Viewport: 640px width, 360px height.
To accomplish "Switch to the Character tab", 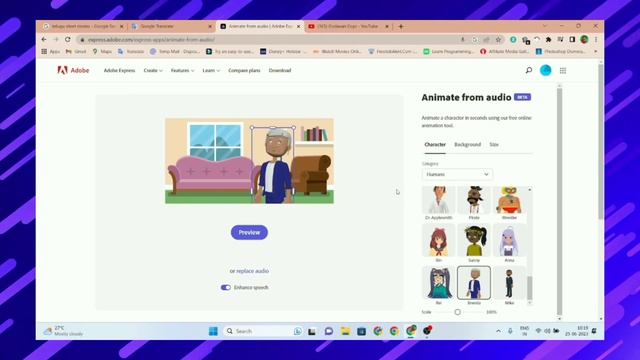I will click(435, 144).
